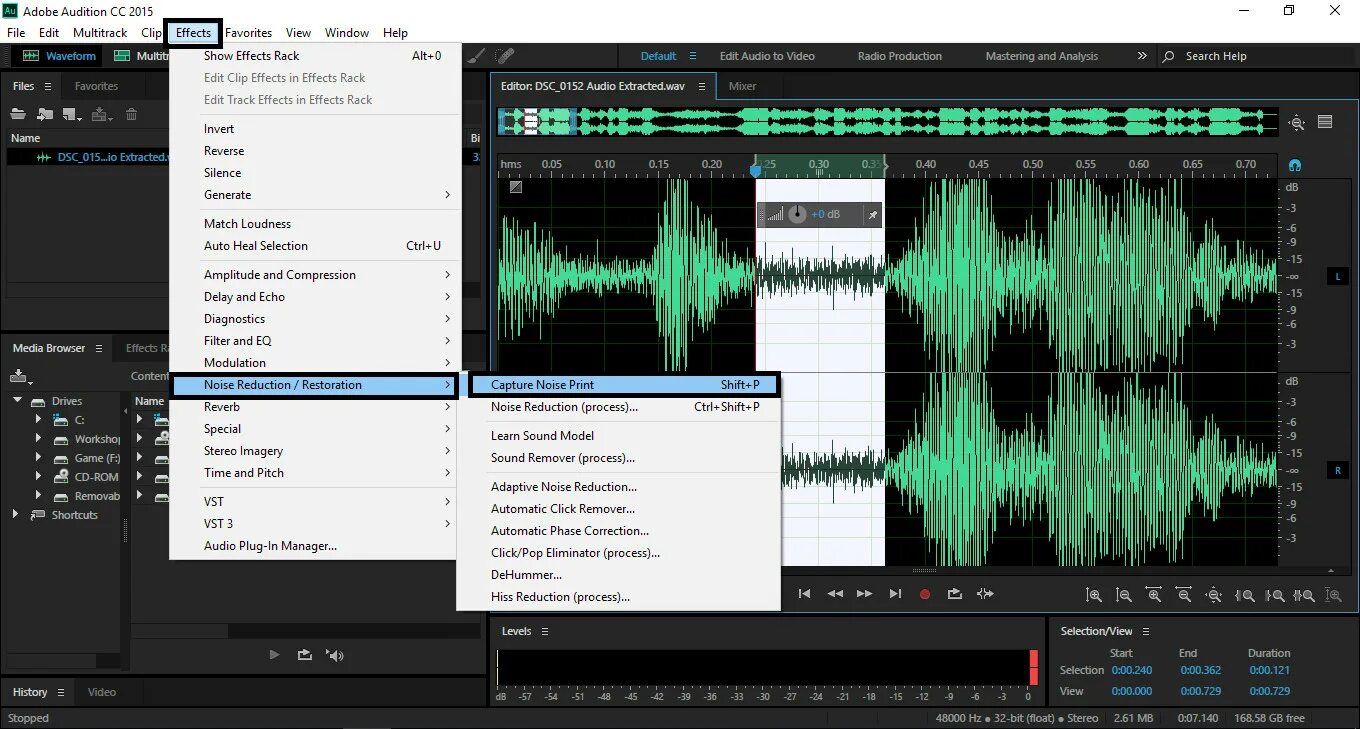
Task: Click the Zoom Out Full icon
Action: (x=1214, y=595)
